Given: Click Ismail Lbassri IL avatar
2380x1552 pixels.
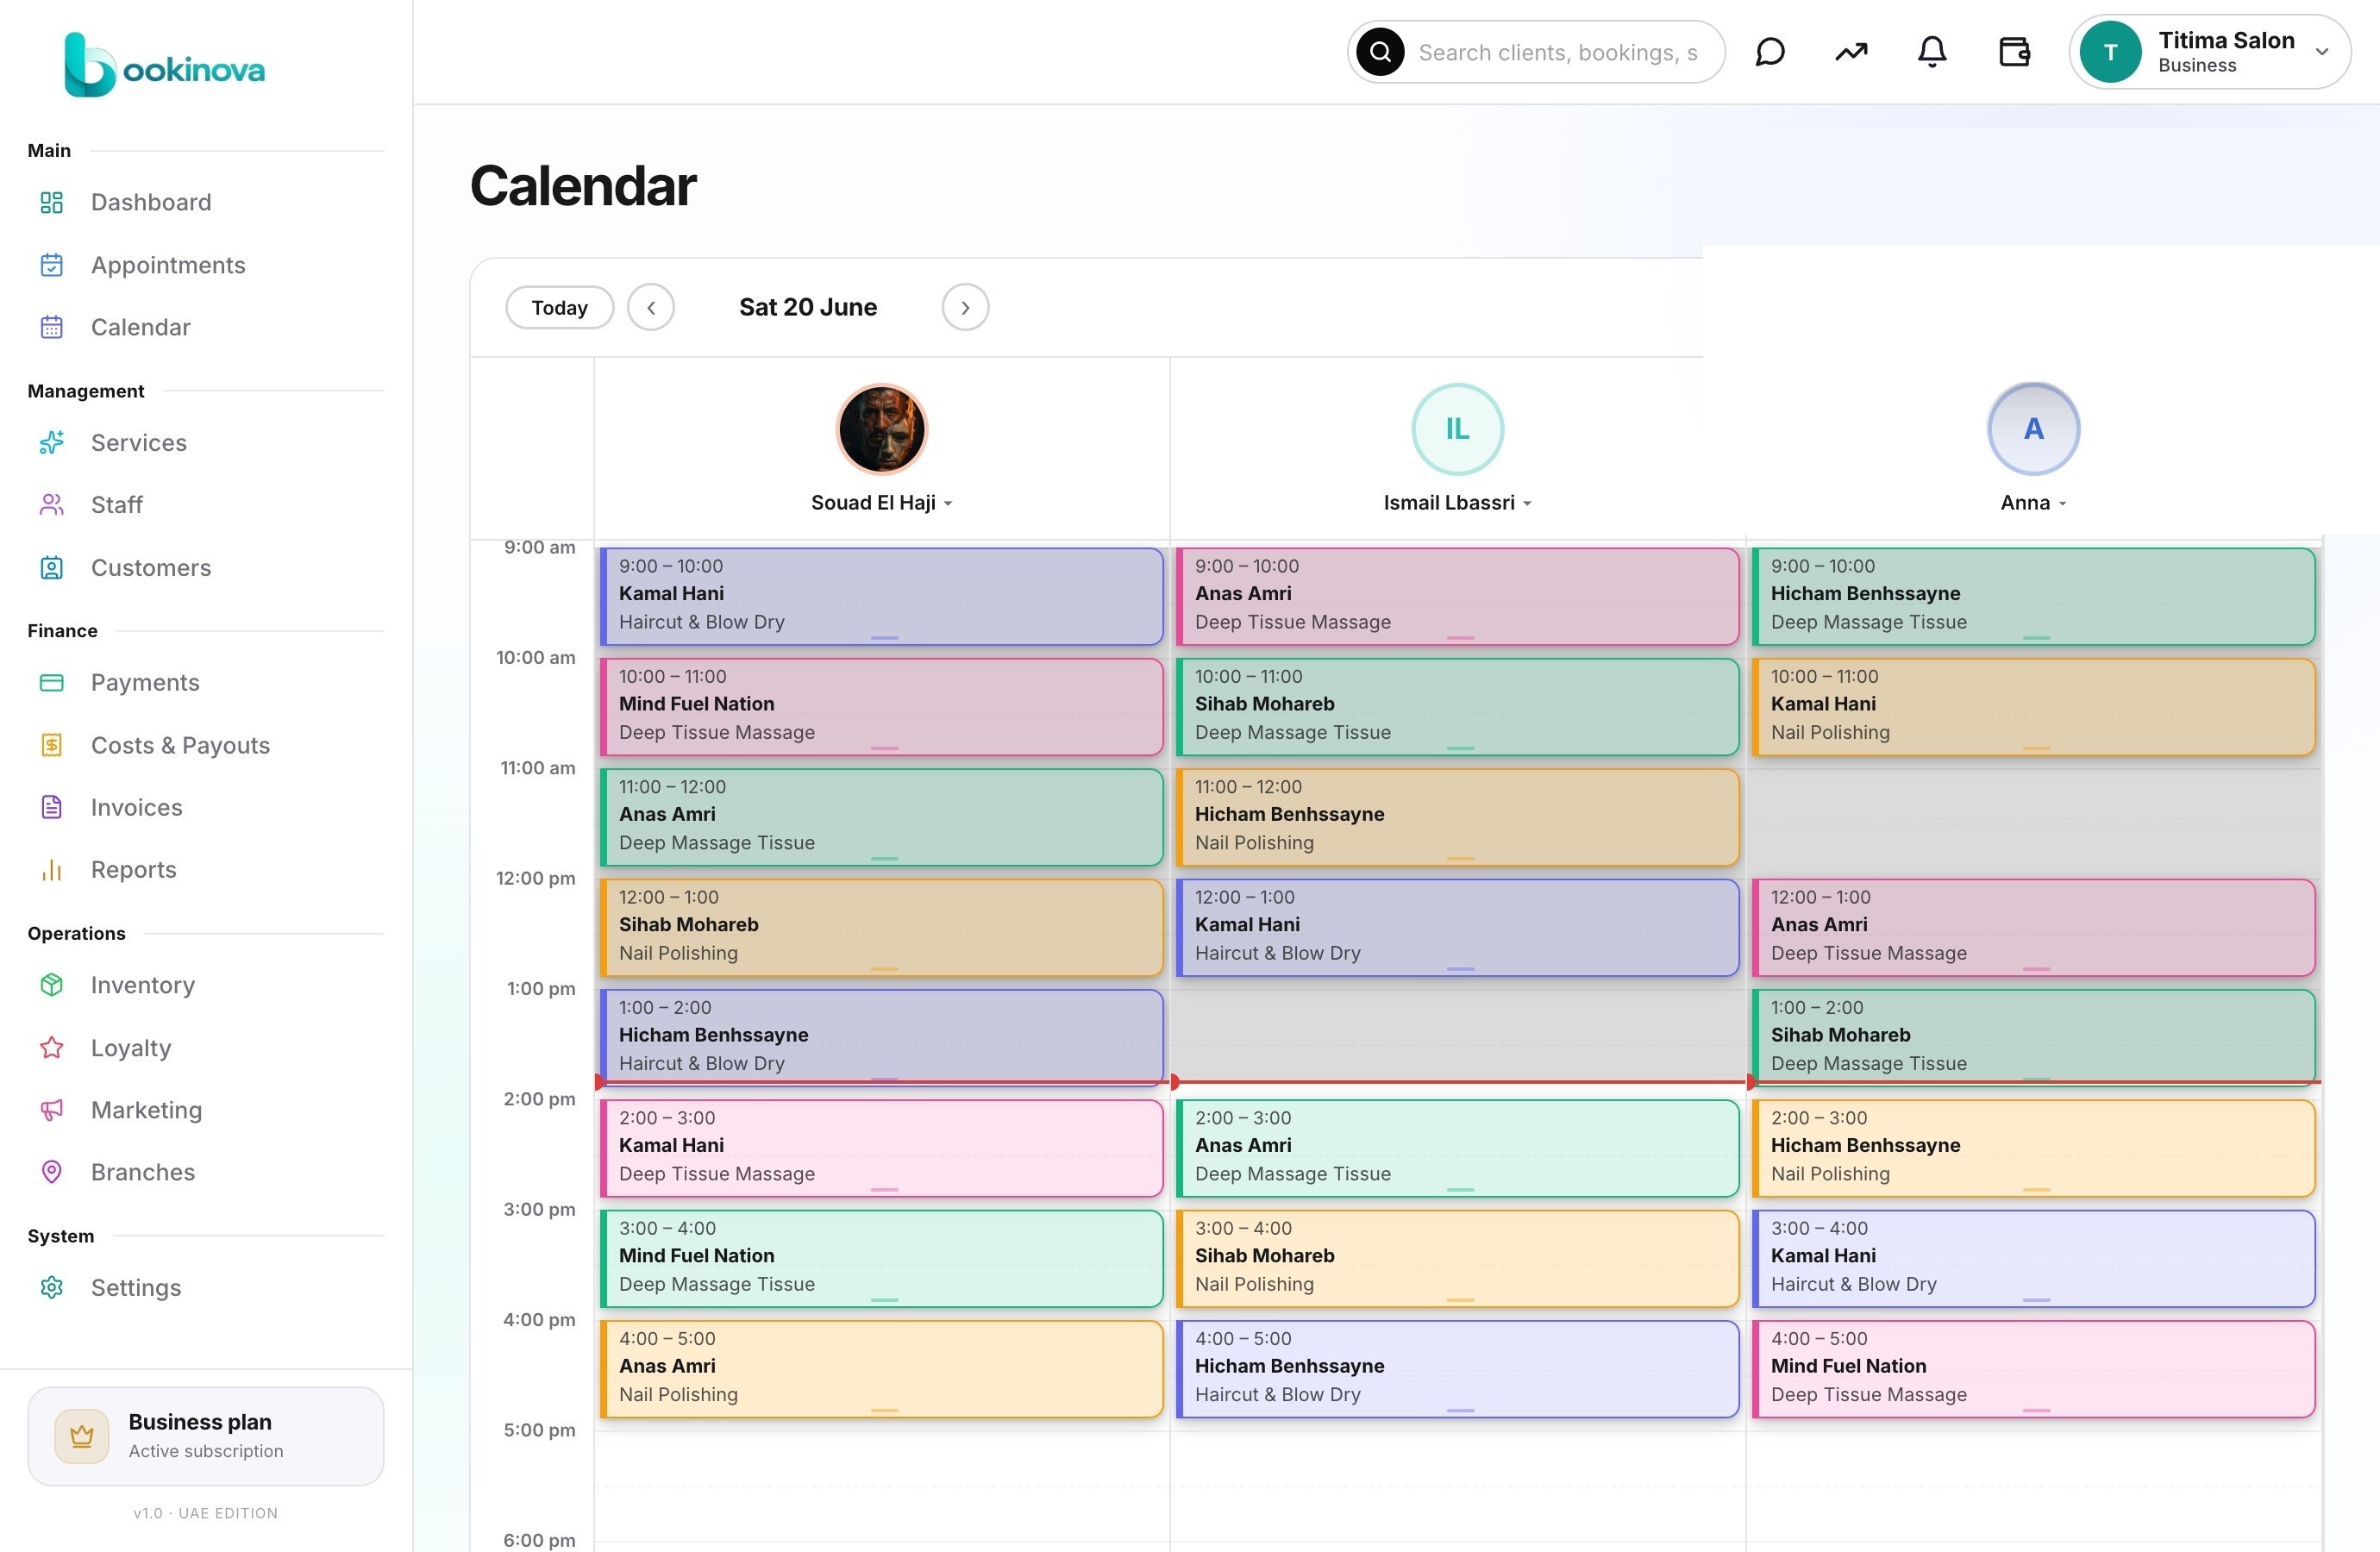Looking at the screenshot, I should tap(1457, 429).
